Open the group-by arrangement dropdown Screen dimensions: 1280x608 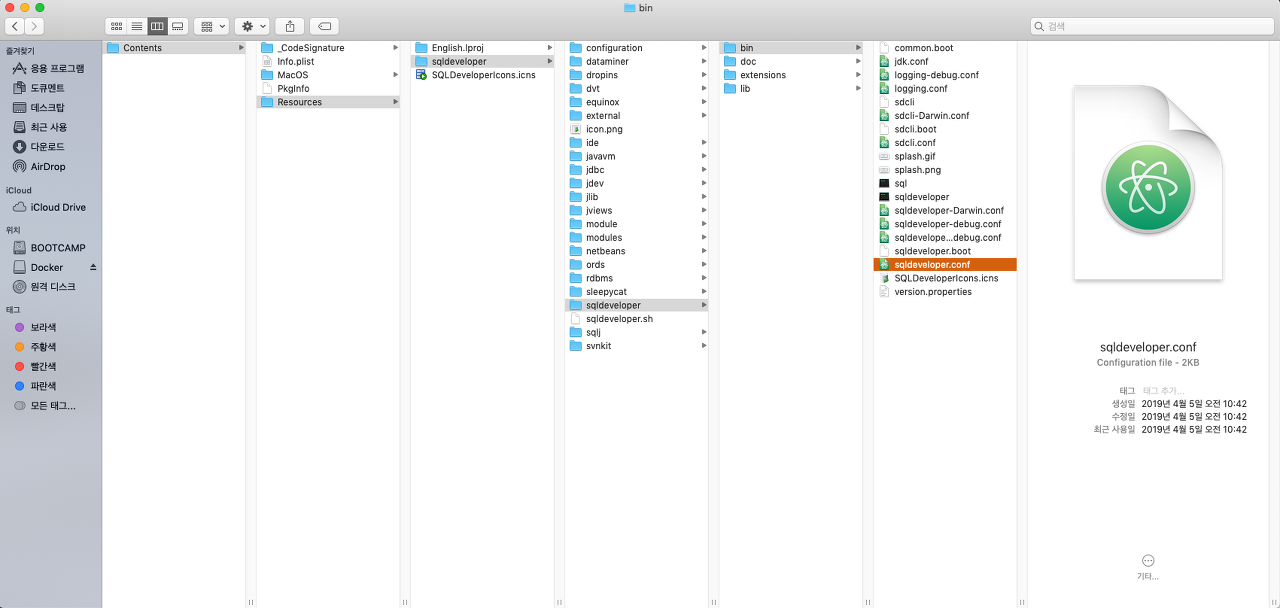[x=211, y=26]
